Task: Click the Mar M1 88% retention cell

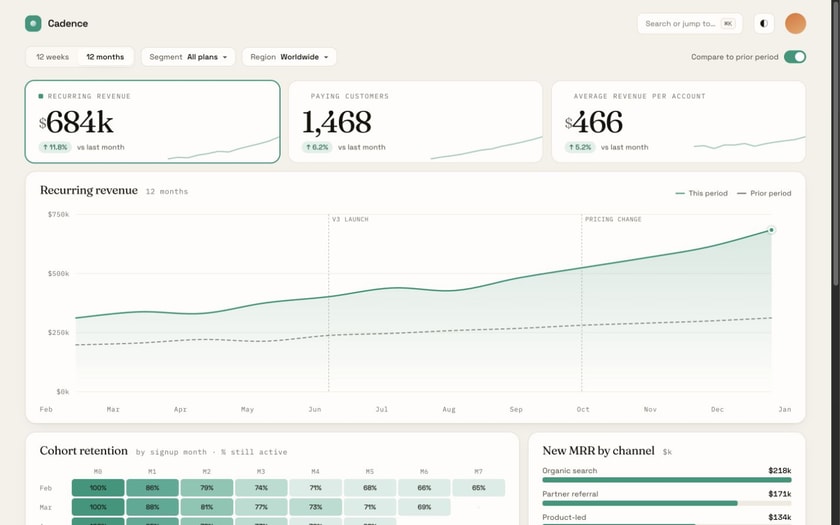Action: [153, 507]
